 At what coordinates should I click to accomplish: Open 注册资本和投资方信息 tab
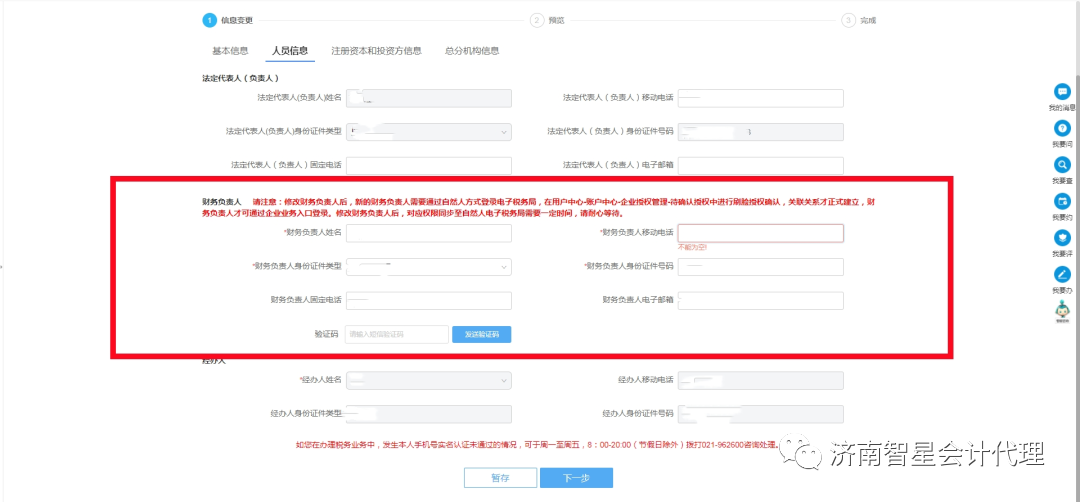(x=376, y=50)
